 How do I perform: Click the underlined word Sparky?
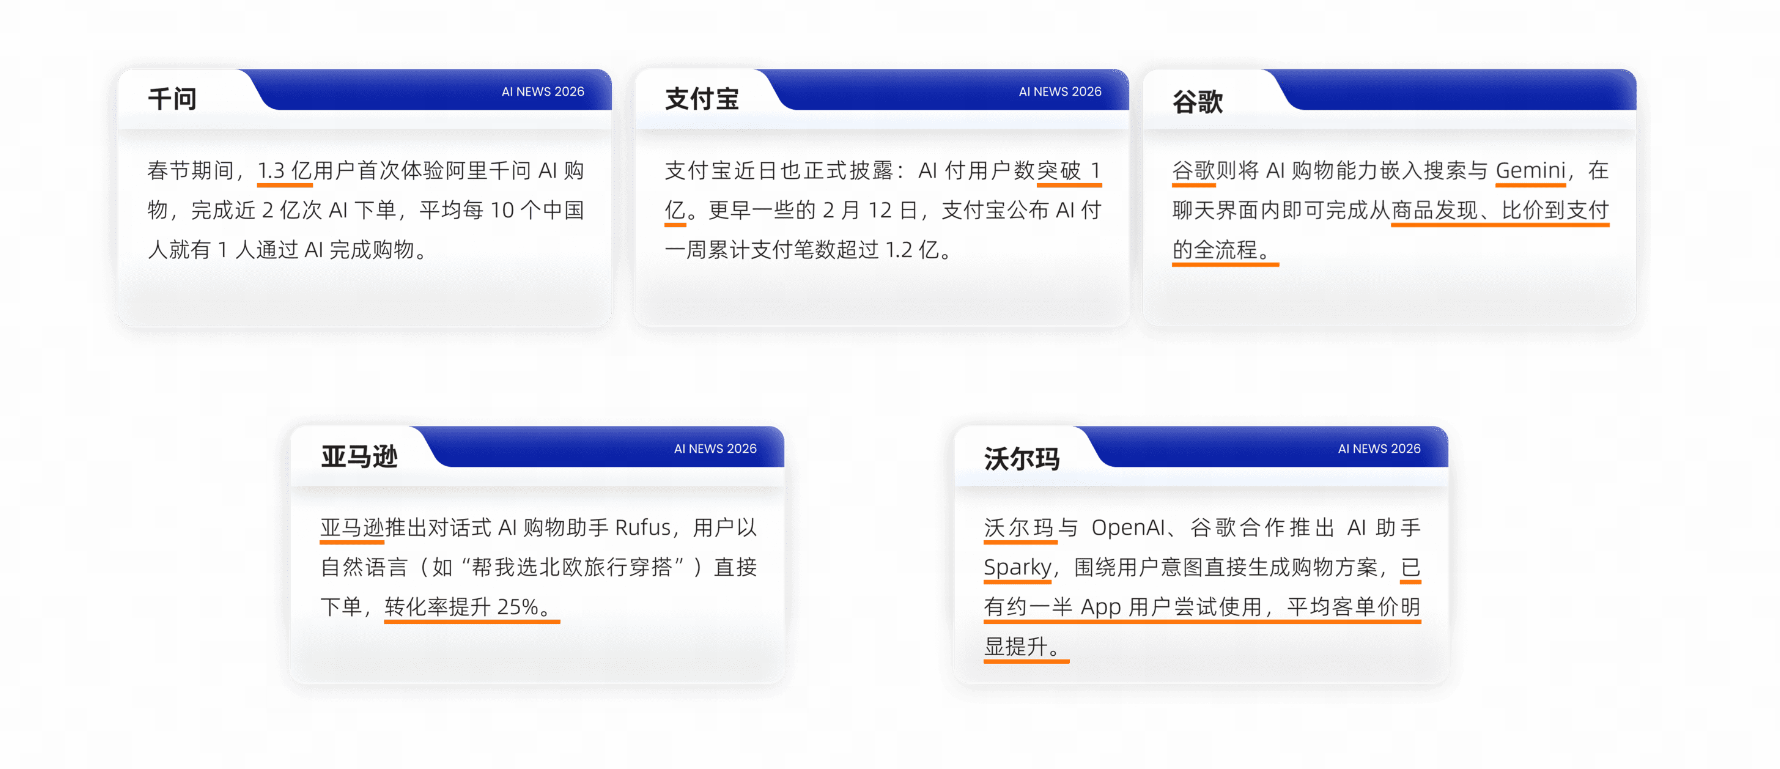tap(1017, 567)
